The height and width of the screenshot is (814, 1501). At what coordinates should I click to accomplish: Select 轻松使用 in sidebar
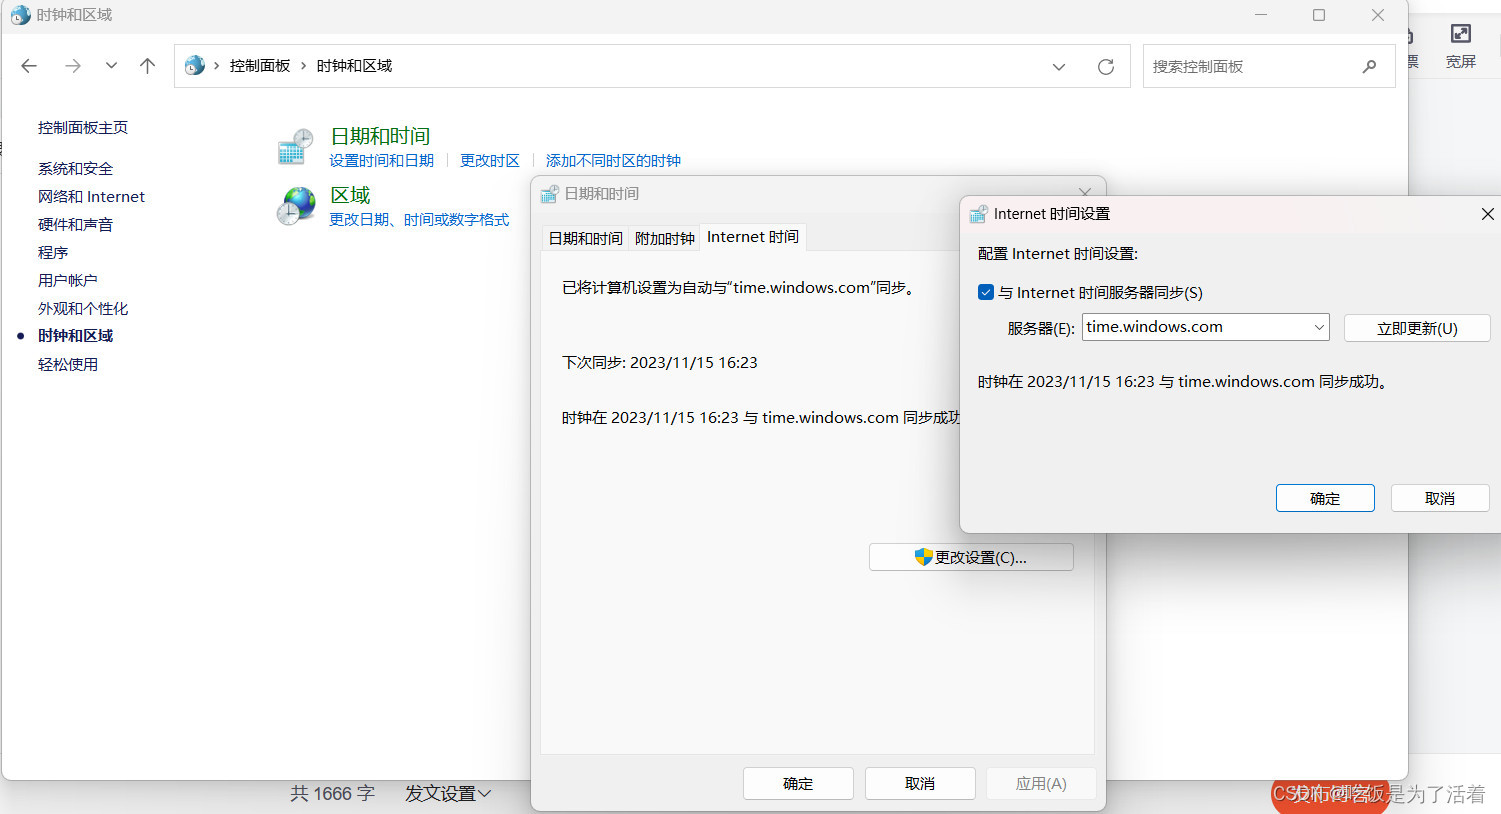point(68,365)
